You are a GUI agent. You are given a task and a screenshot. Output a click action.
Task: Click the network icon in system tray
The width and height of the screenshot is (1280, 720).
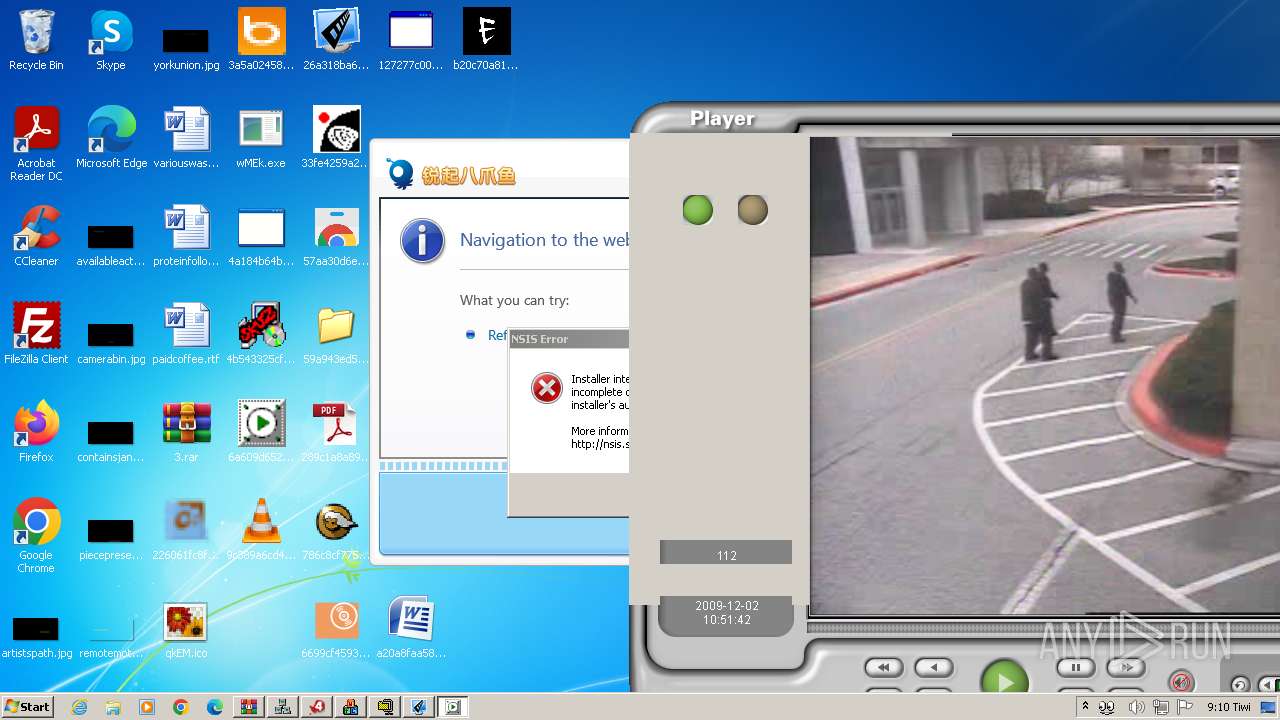1161,707
